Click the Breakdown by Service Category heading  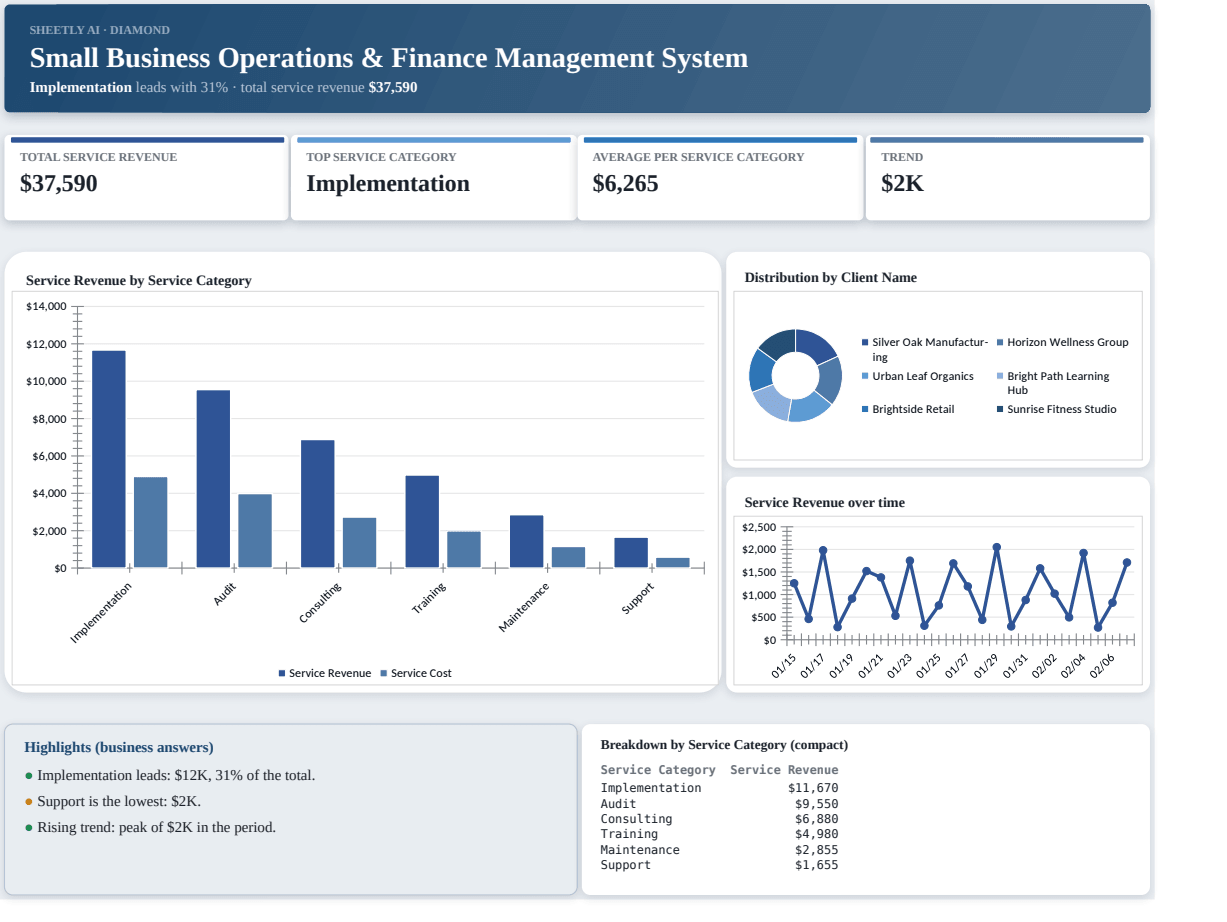pyautogui.click(x=724, y=745)
